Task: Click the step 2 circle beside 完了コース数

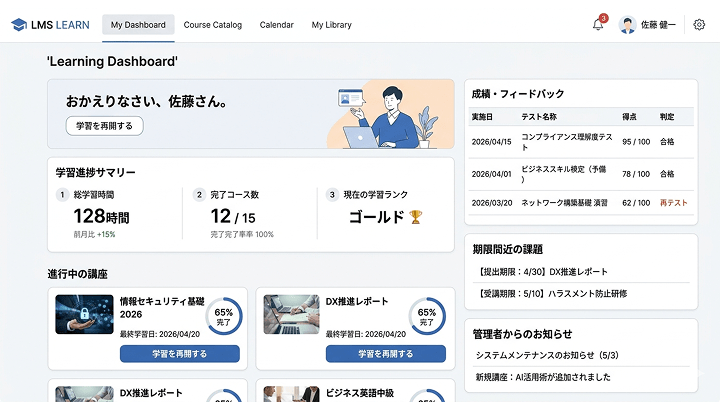Action: (199, 195)
